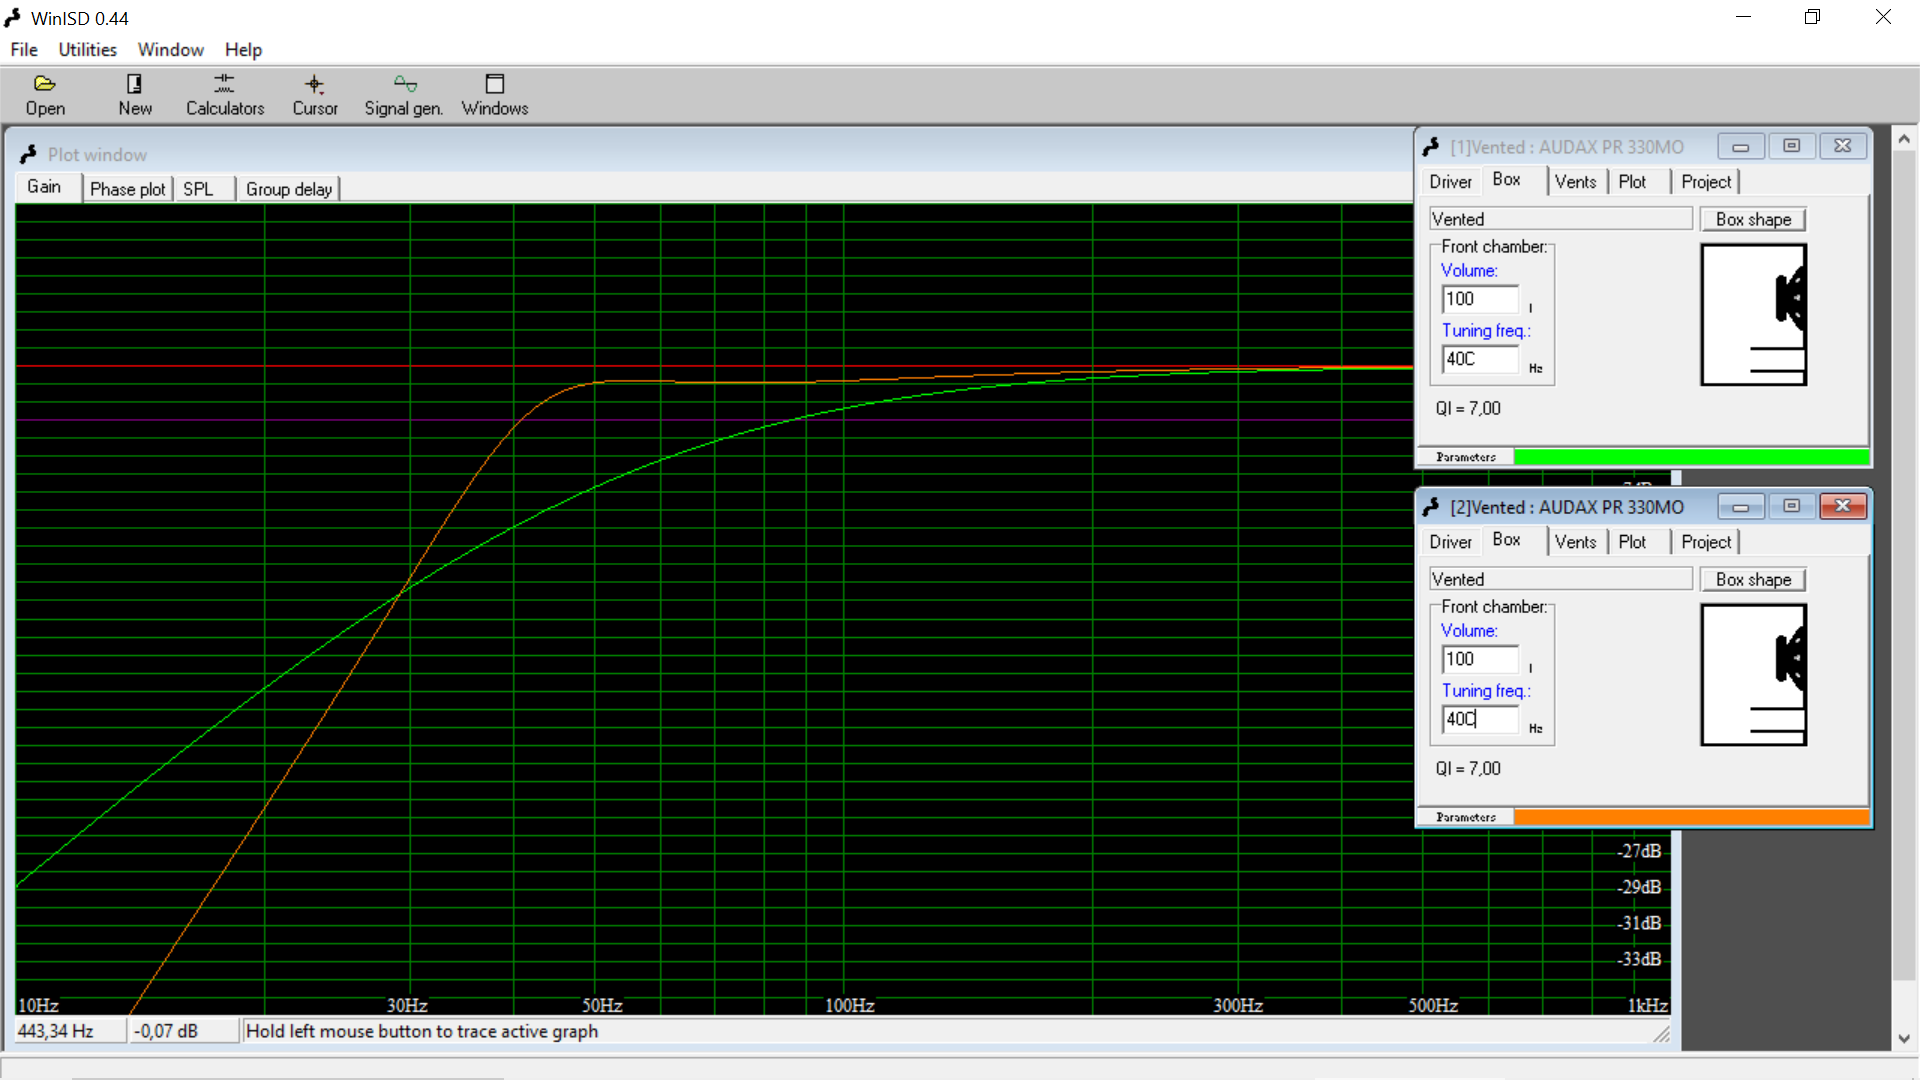
Task: Launch the Signal gen. tool
Action: 404,85
